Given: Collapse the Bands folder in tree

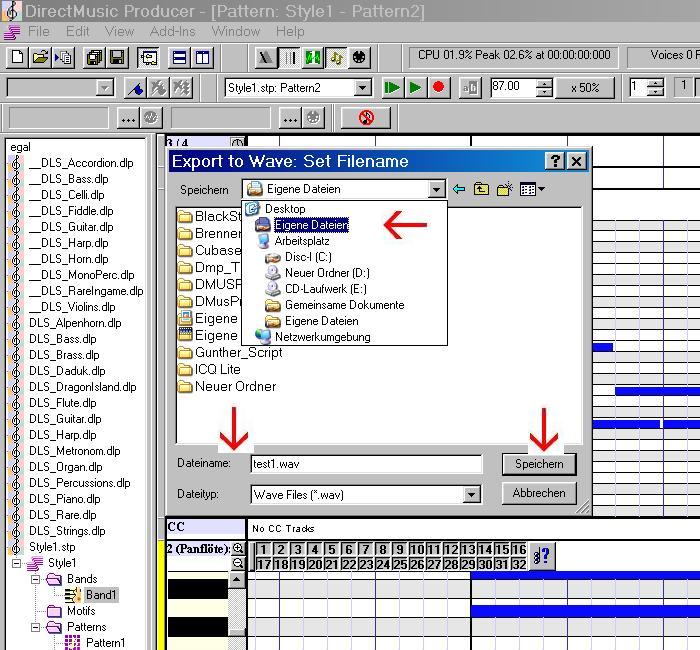Looking at the screenshot, I should (x=37, y=579).
